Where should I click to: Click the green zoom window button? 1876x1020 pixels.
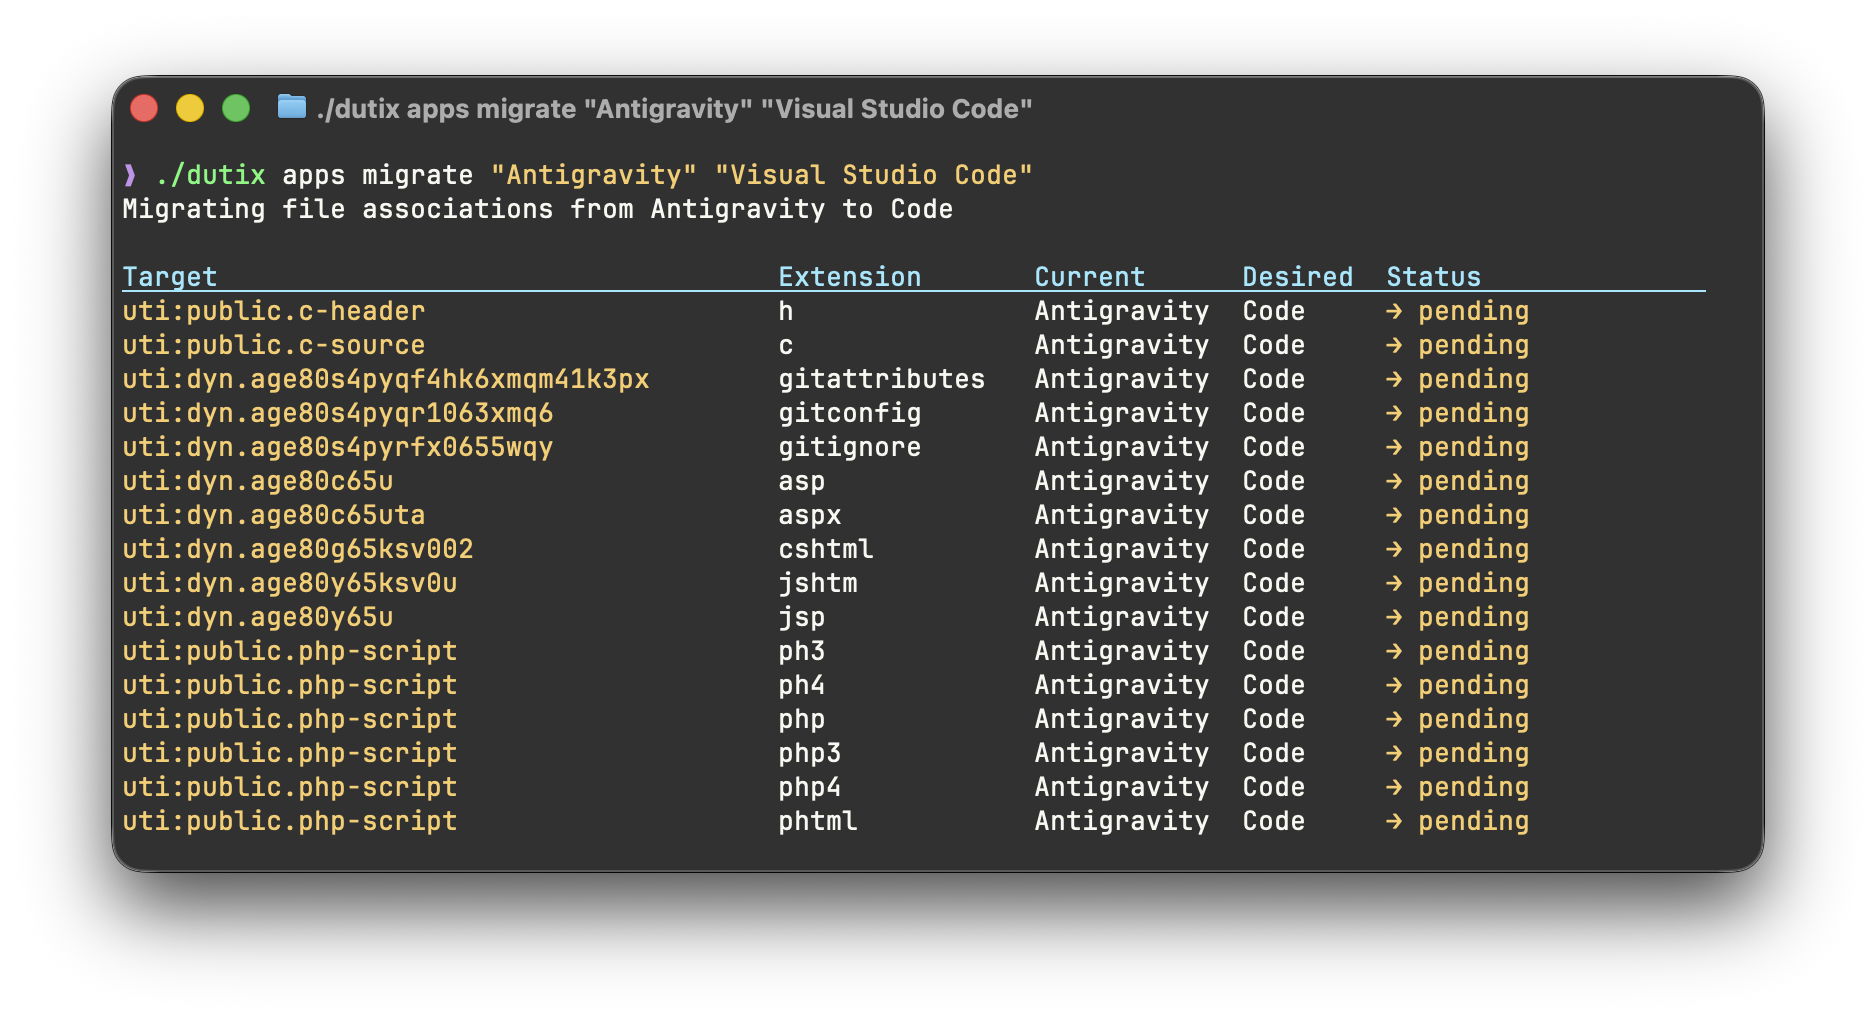(x=236, y=108)
